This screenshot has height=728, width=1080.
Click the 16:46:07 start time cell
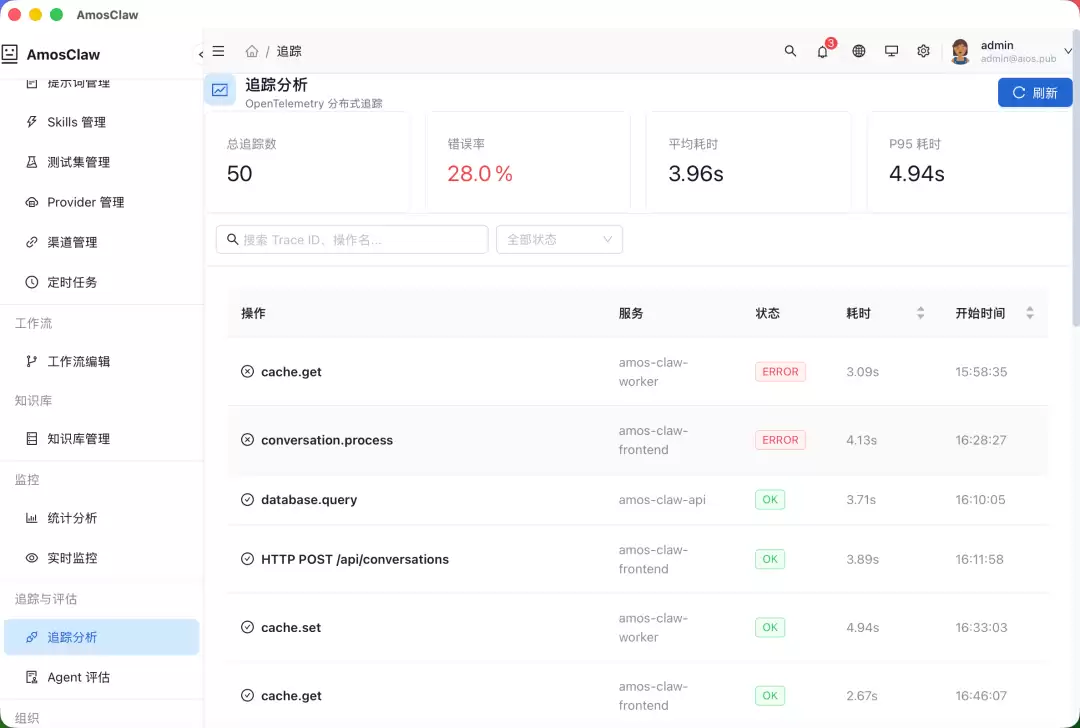981,696
